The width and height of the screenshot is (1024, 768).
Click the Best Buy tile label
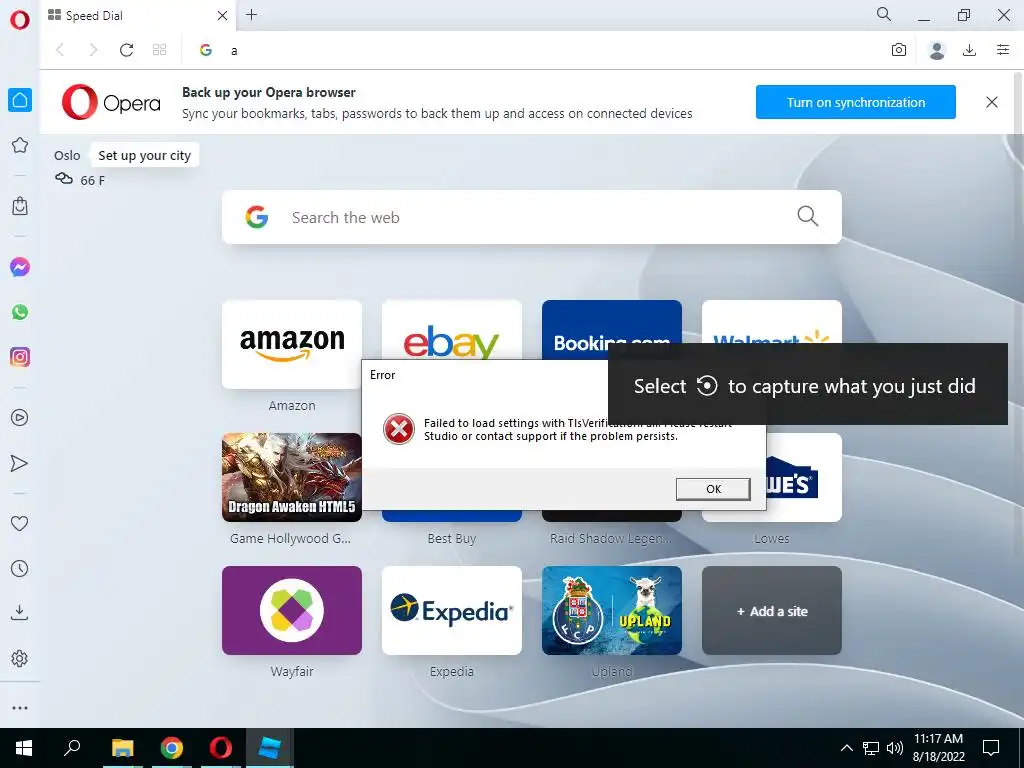pos(451,539)
